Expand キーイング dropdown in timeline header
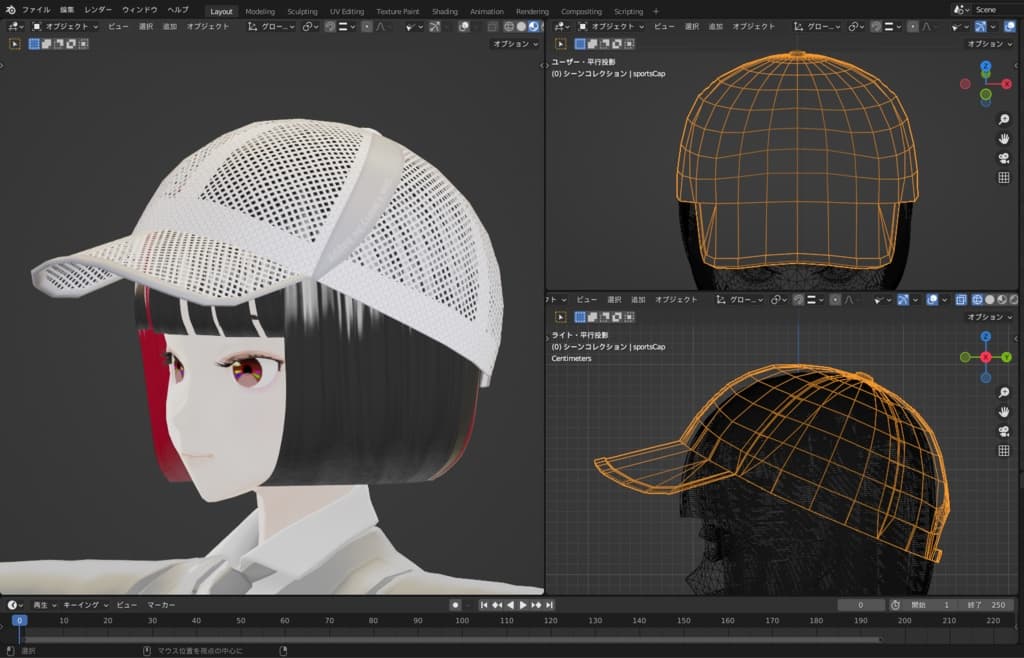The height and width of the screenshot is (658, 1024). point(84,605)
